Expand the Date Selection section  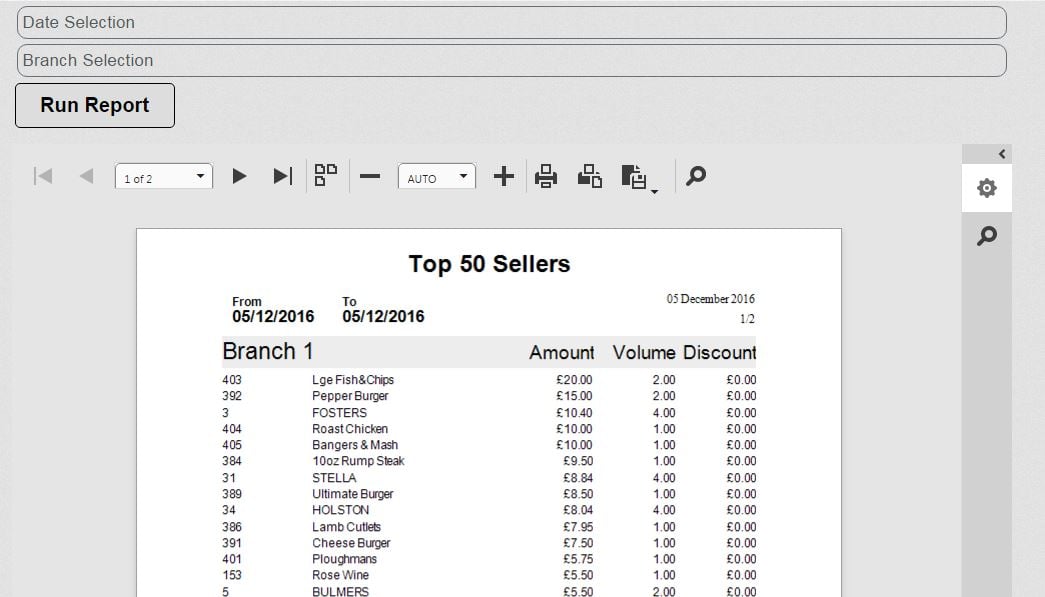pos(511,22)
